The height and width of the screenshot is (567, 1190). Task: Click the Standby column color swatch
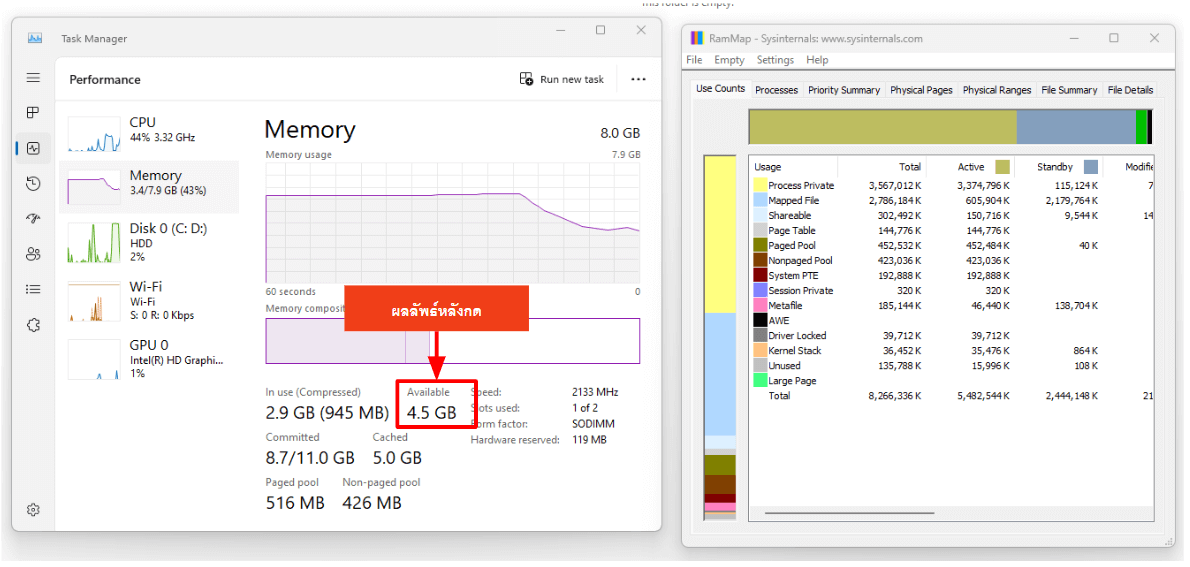(x=1091, y=167)
